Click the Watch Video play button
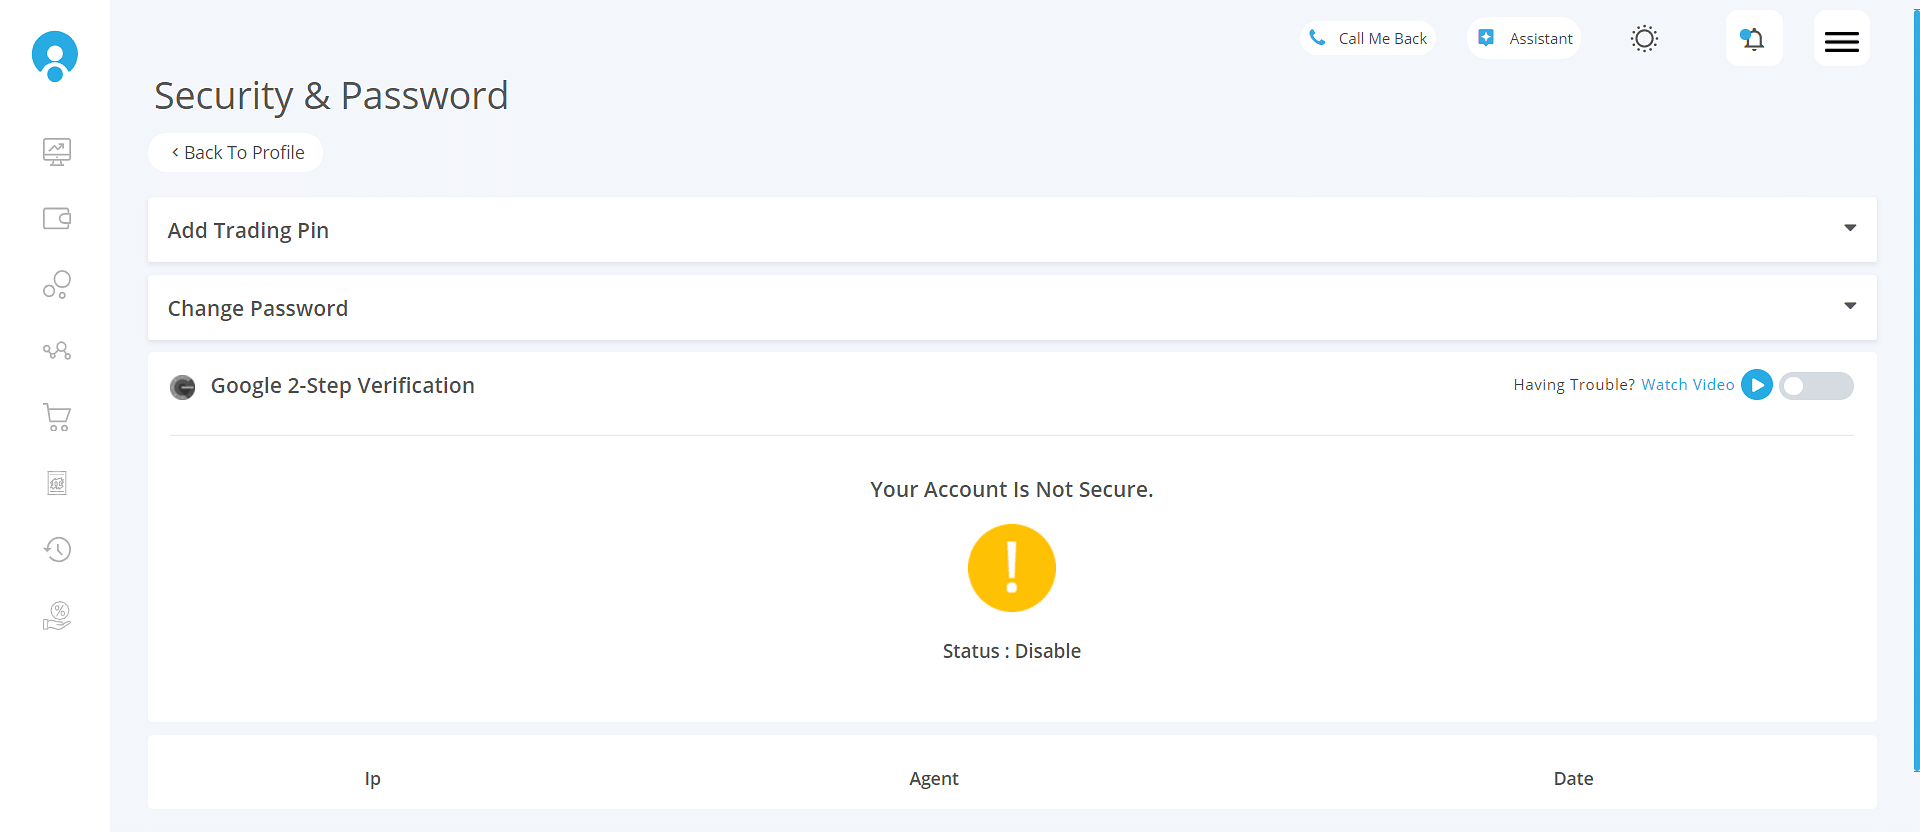This screenshot has width=1920, height=835. [x=1757, y=385]
